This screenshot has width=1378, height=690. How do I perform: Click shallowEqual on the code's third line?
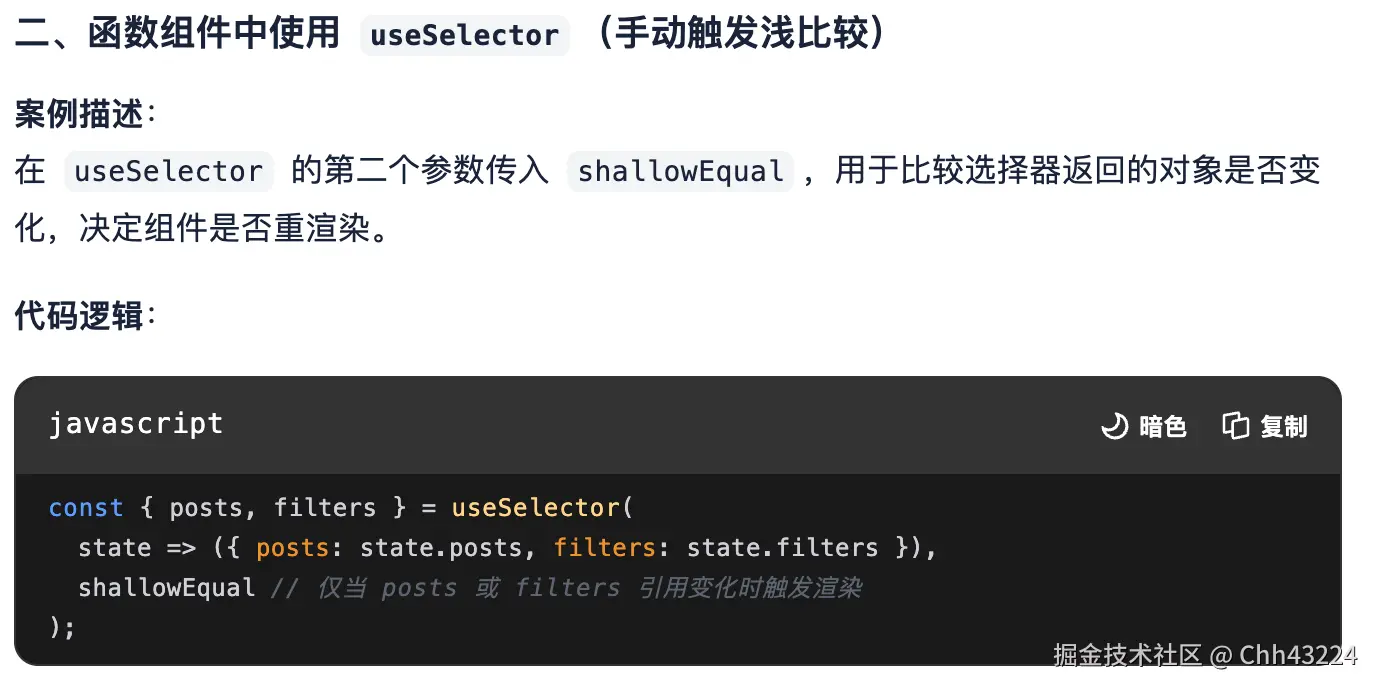point(167,588)
